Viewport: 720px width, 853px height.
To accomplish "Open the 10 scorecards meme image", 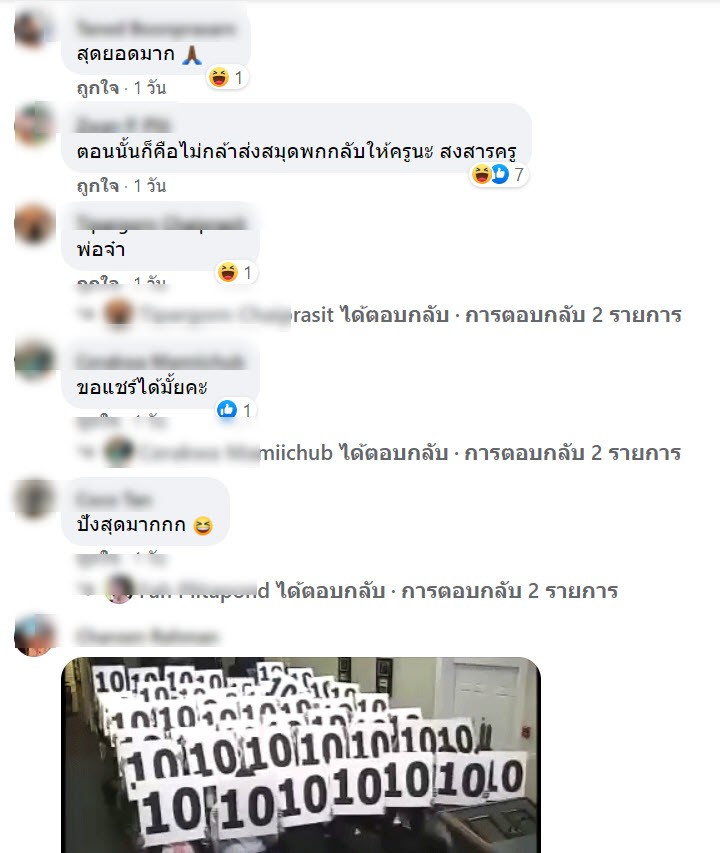I will coord(301,755).
